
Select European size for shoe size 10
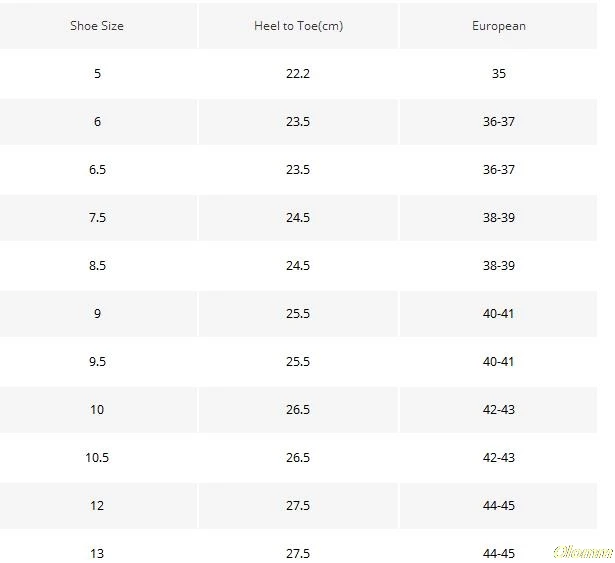coord(498,410)
